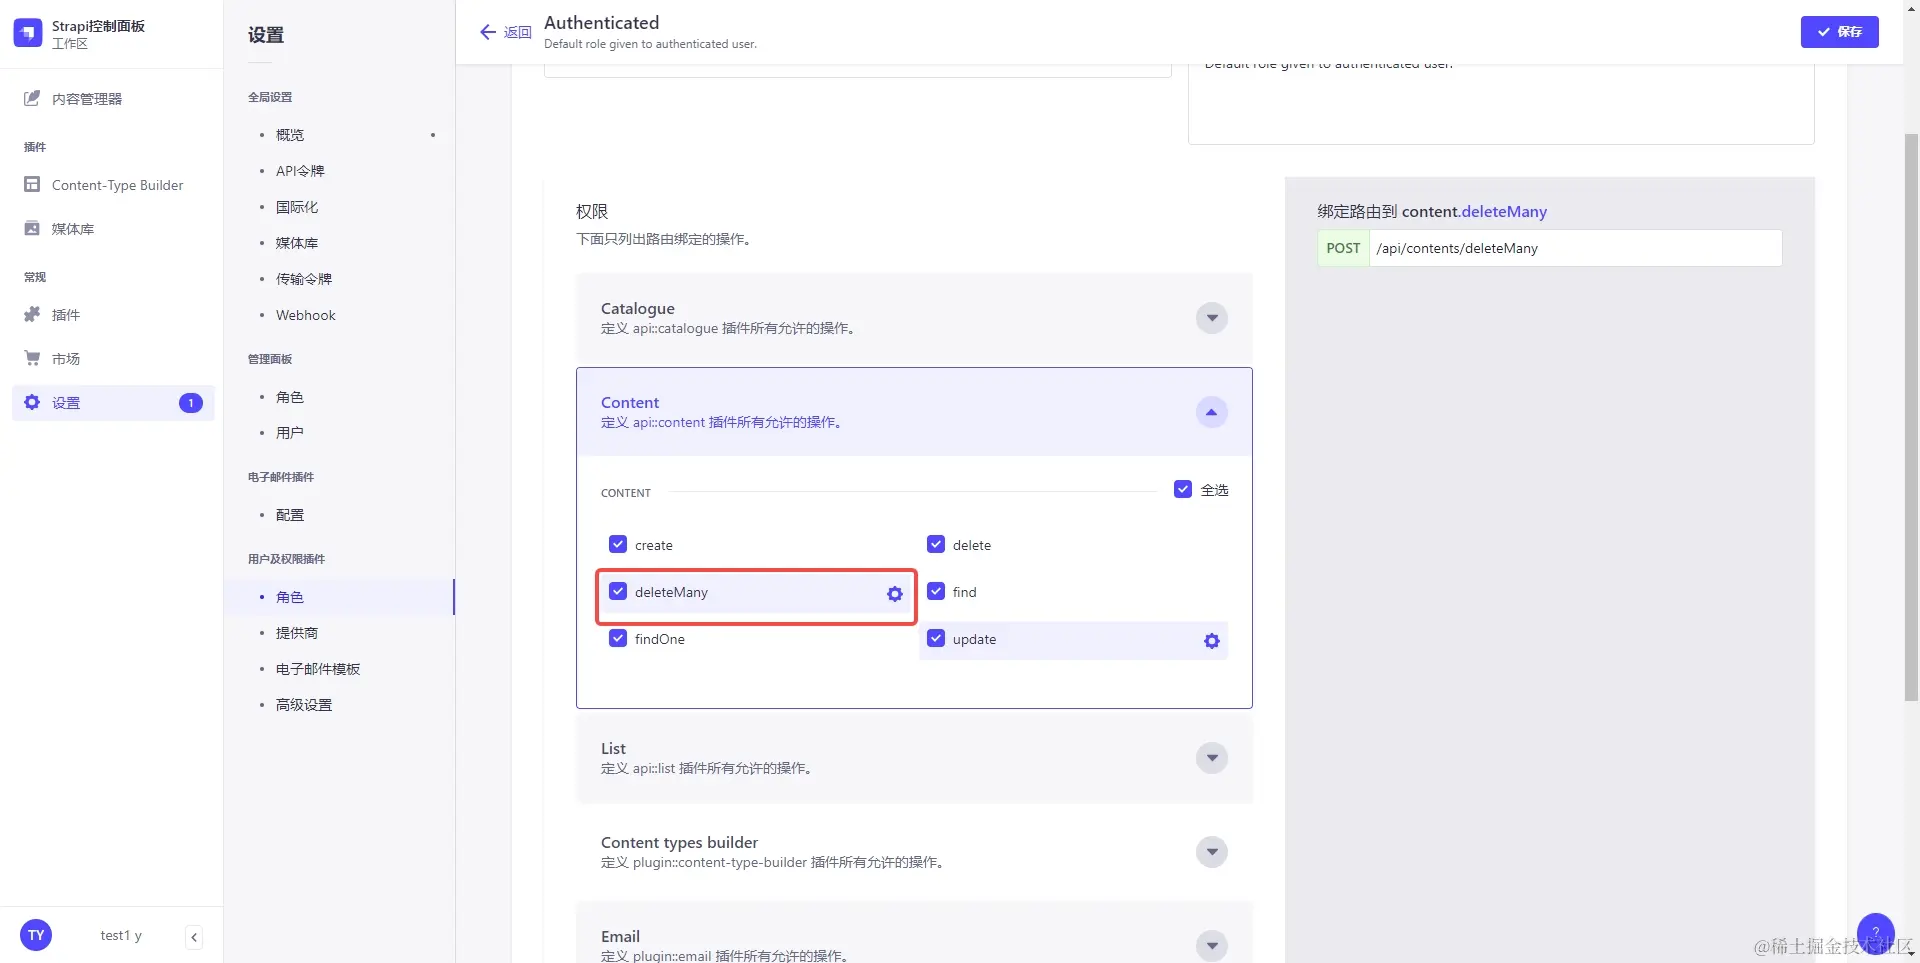This screenshot has height=963, width=1920.
Task: Click the back arrow icon
Action: [x=488, y=32]
